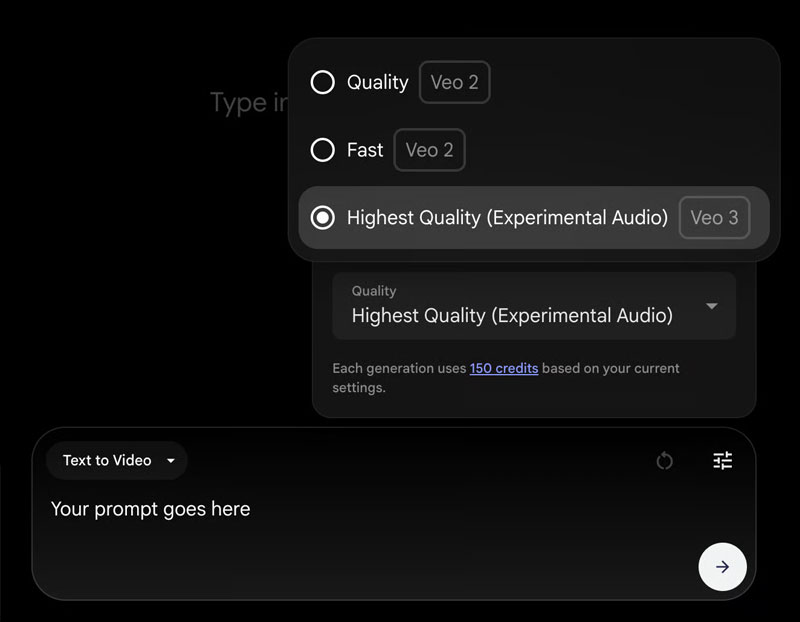Viewport: 800px width, 622px height.
Task: Click the Veo 2 badge beside Fast
Action: coord(429,150)
